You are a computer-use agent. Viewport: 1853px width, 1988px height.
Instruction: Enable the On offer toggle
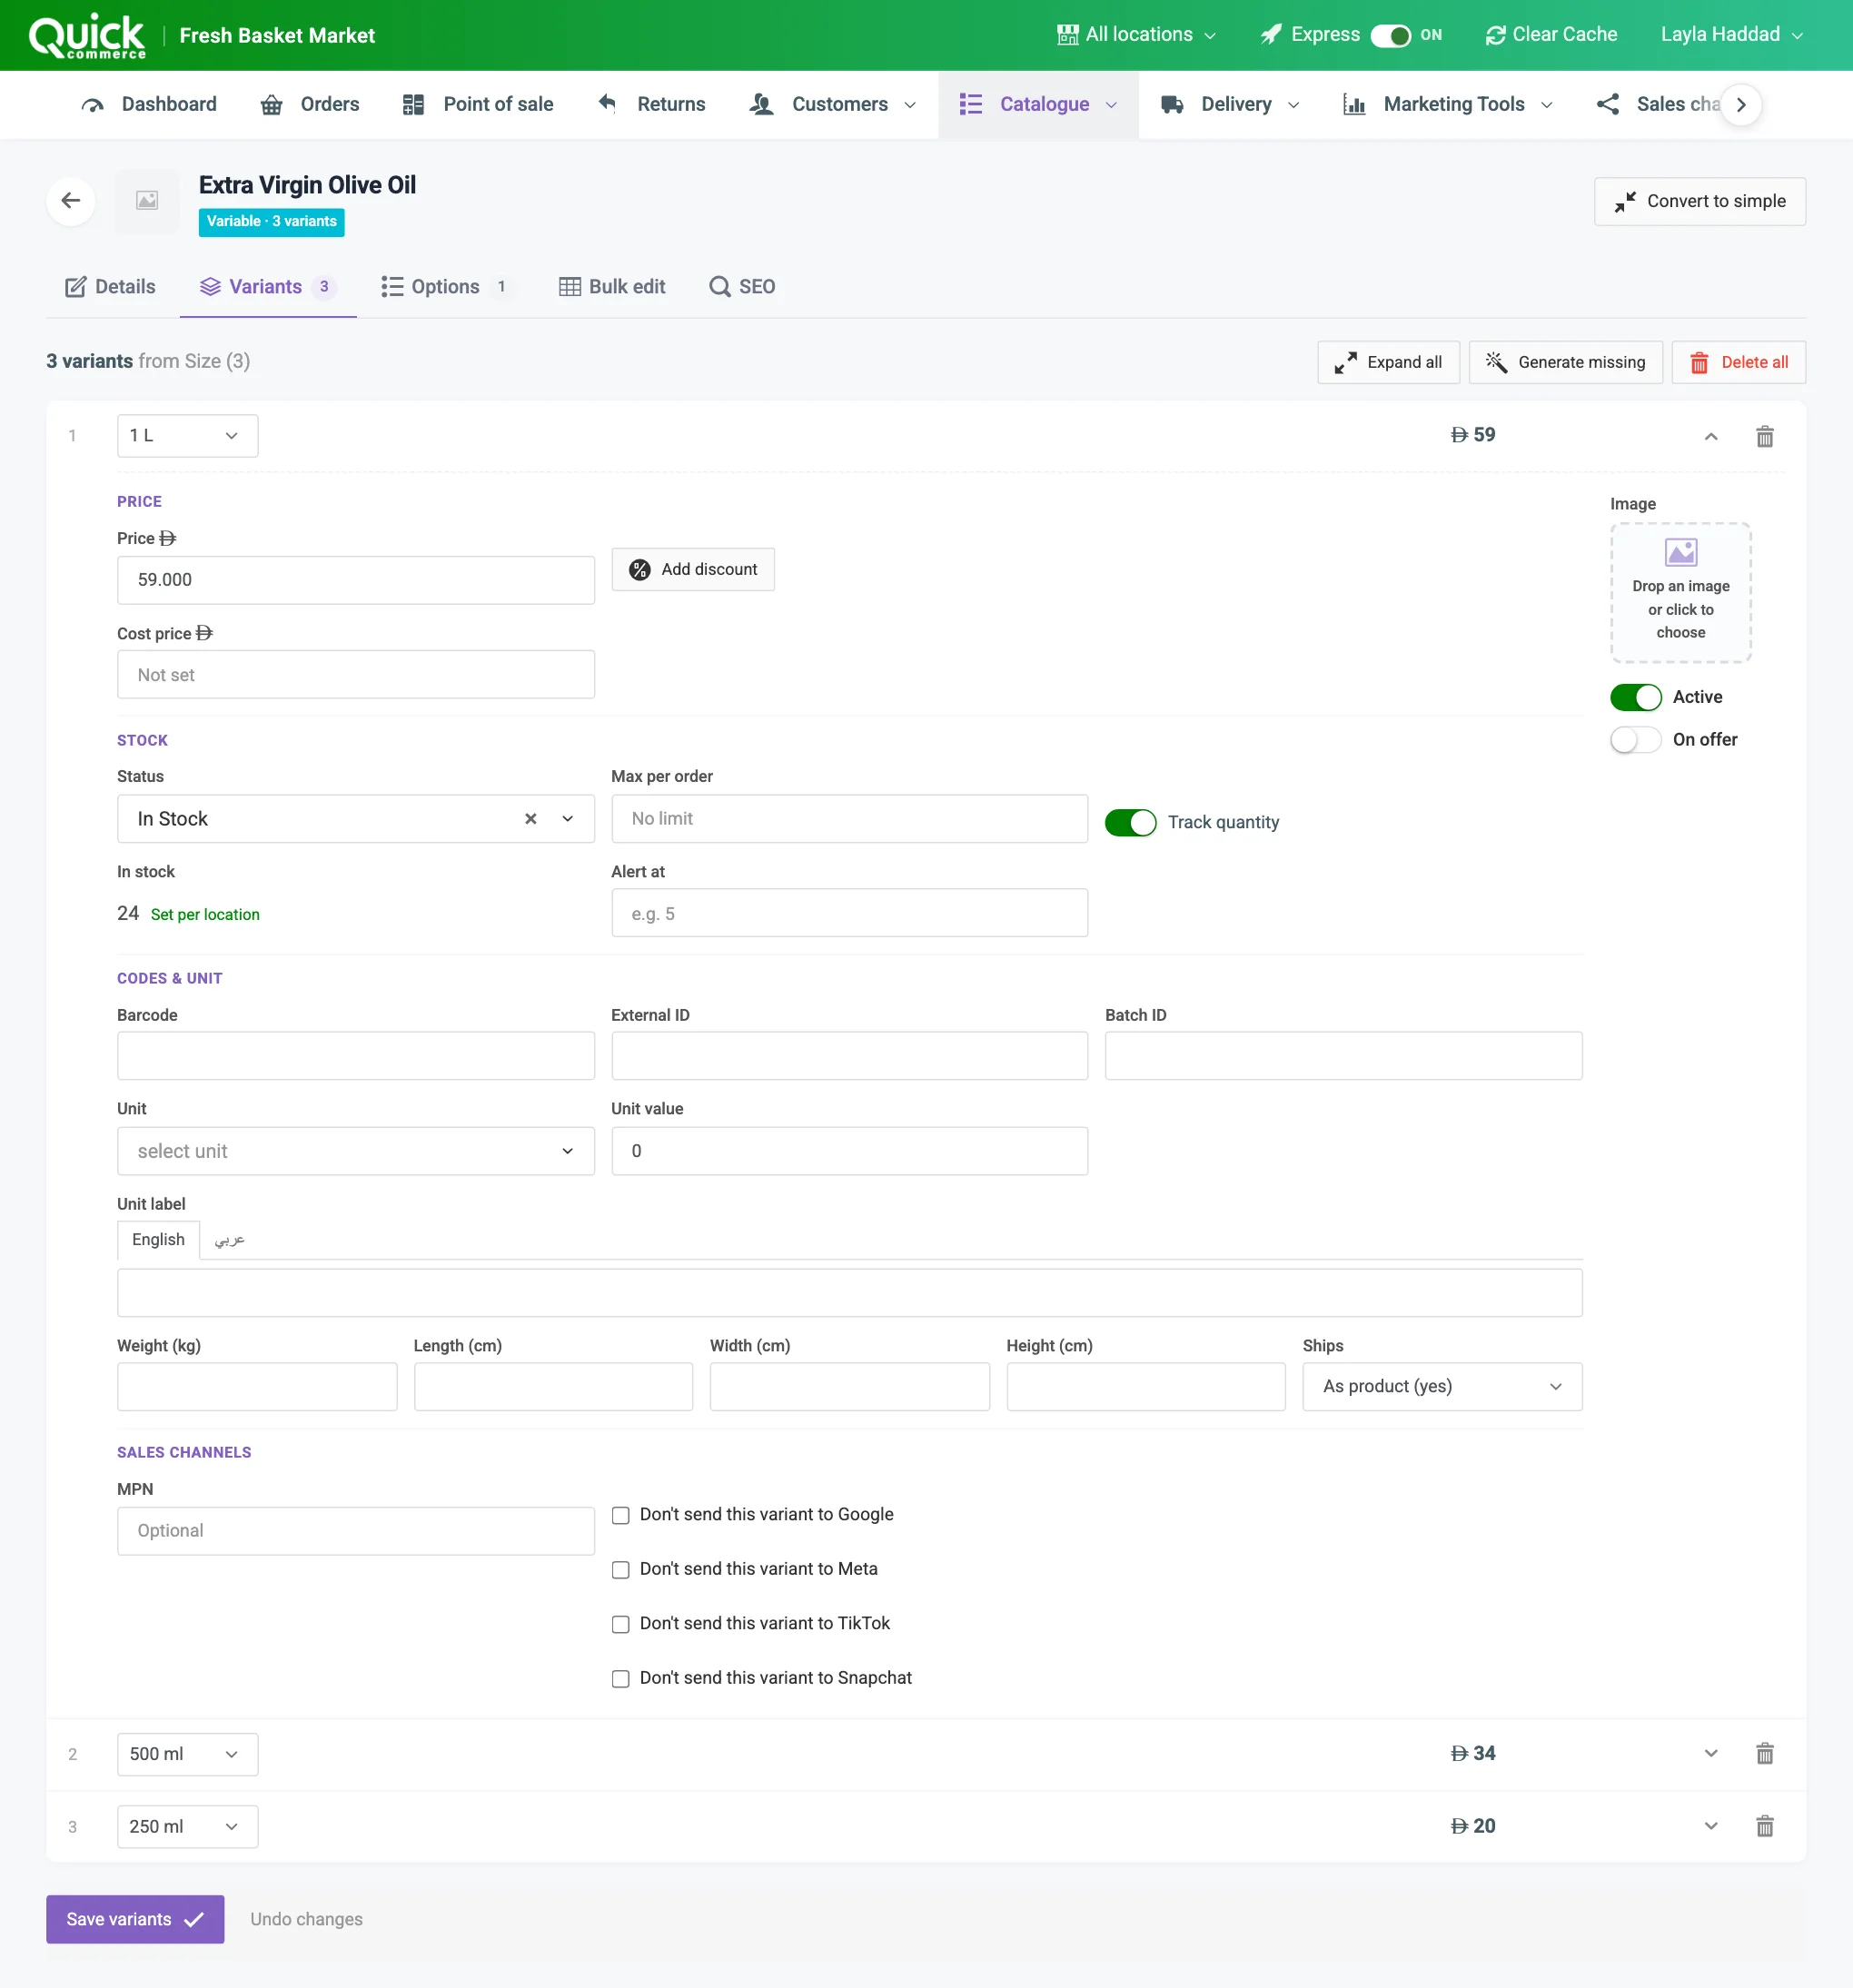(1635, 740)
